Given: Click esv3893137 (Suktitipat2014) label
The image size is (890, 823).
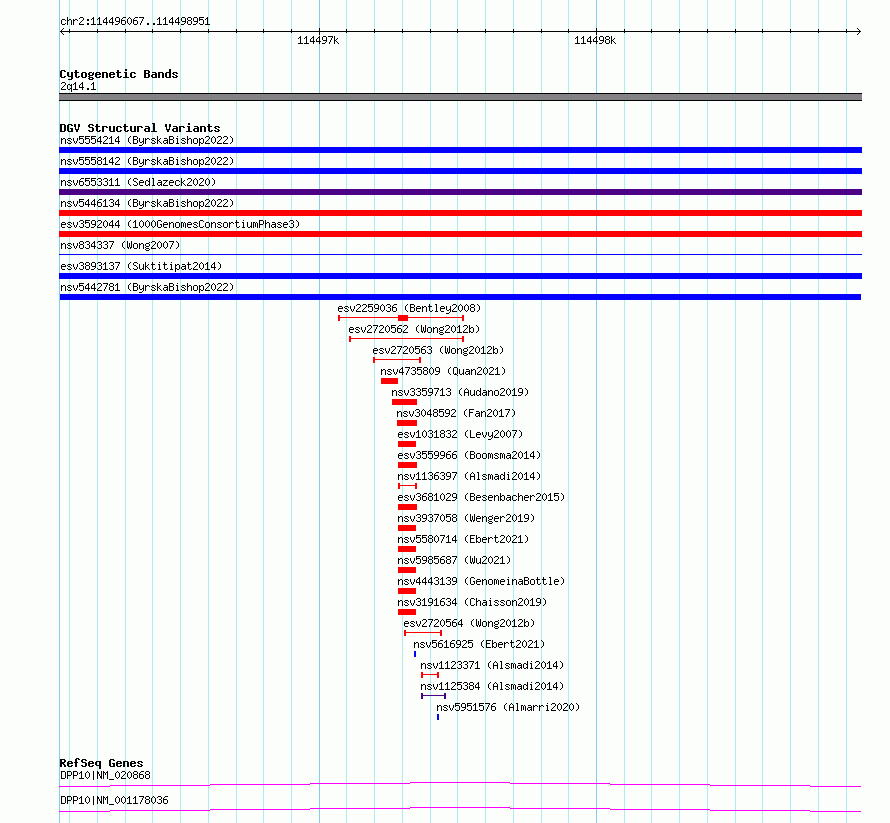Looking at the screenshot, I should point(141,266).
